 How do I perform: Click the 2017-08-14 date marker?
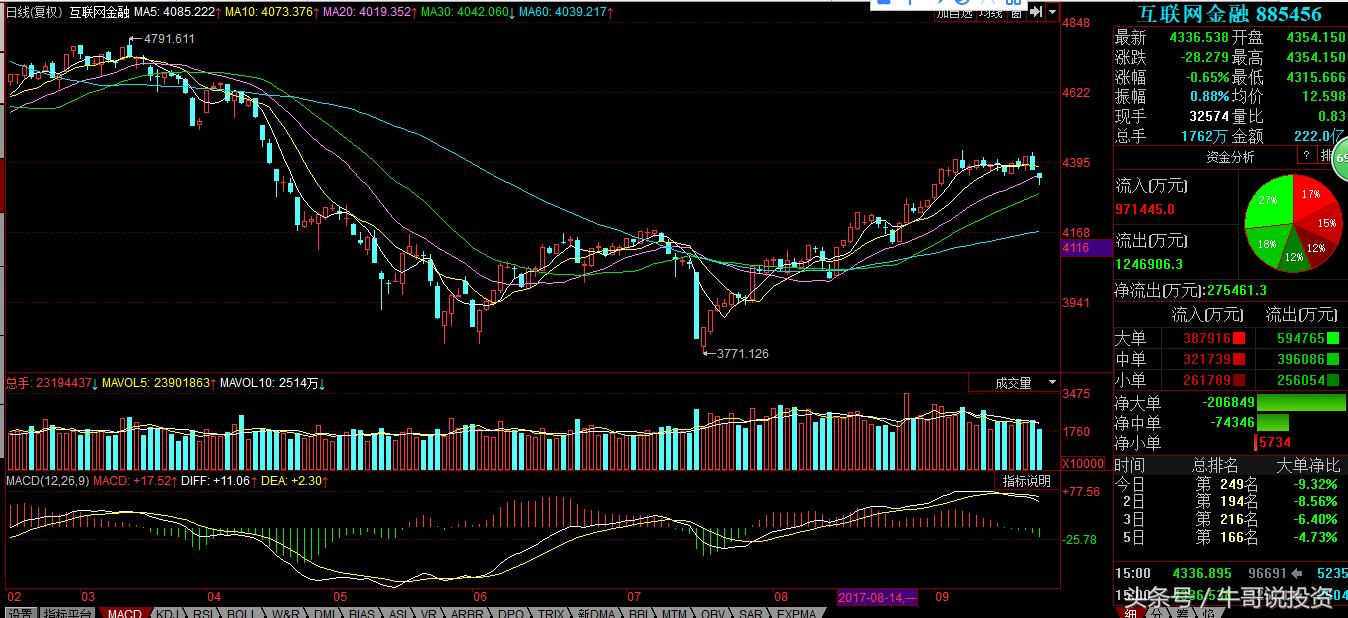(x=876, y=597)
